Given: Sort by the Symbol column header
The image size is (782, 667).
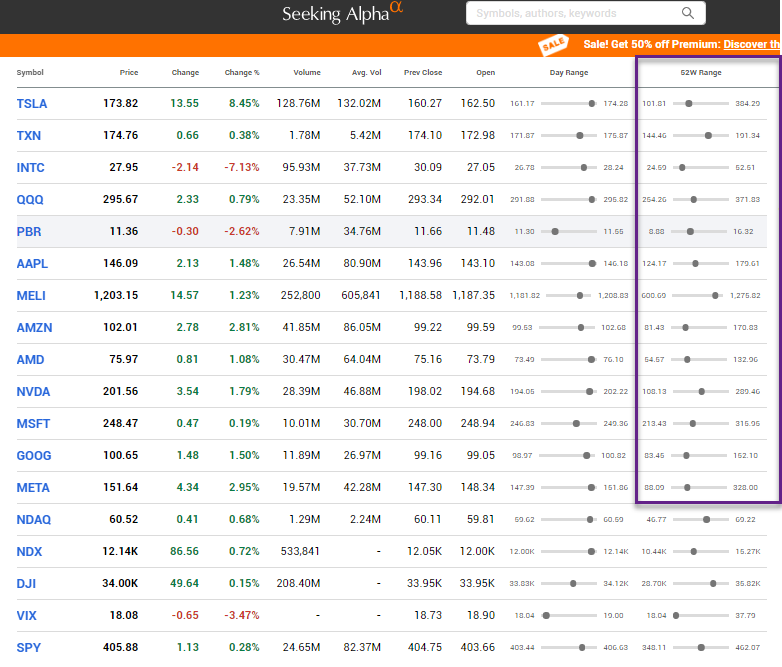Looking at the screenshot, I should click(x=30, y=72).
